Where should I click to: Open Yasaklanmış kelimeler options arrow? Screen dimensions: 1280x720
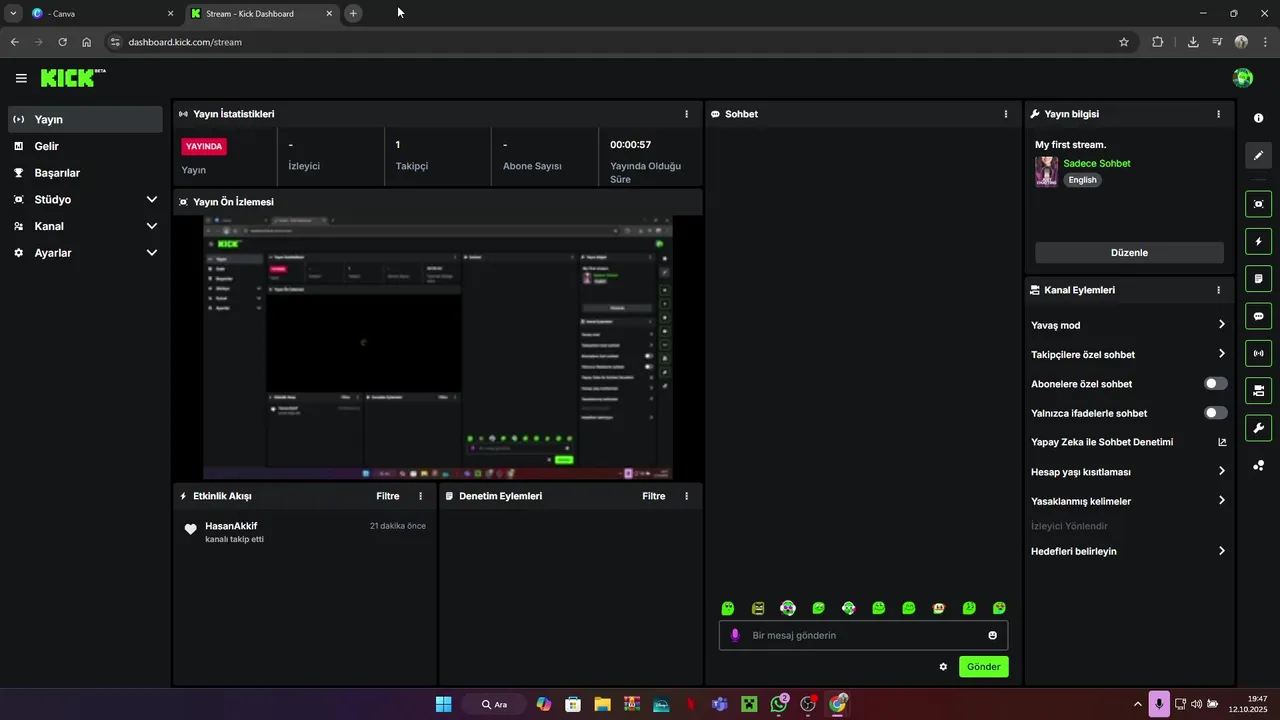click(x=1222, y=501)
